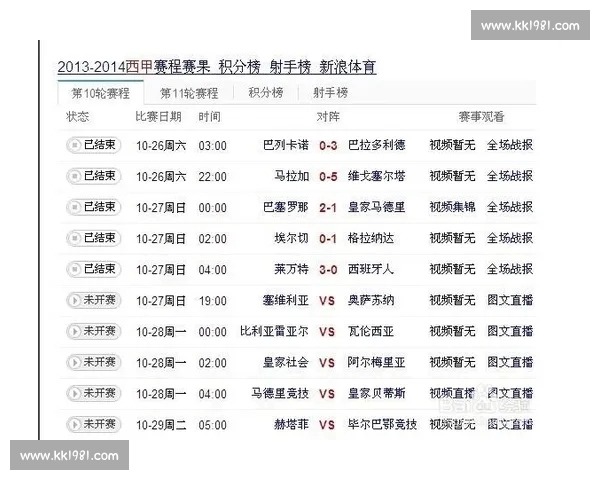Open 全场战报 for 巴列卡诺 vs 巴拉多利德
Image resolution: width=600 pixels, height=480 pixels.
[x=510, y=145]
